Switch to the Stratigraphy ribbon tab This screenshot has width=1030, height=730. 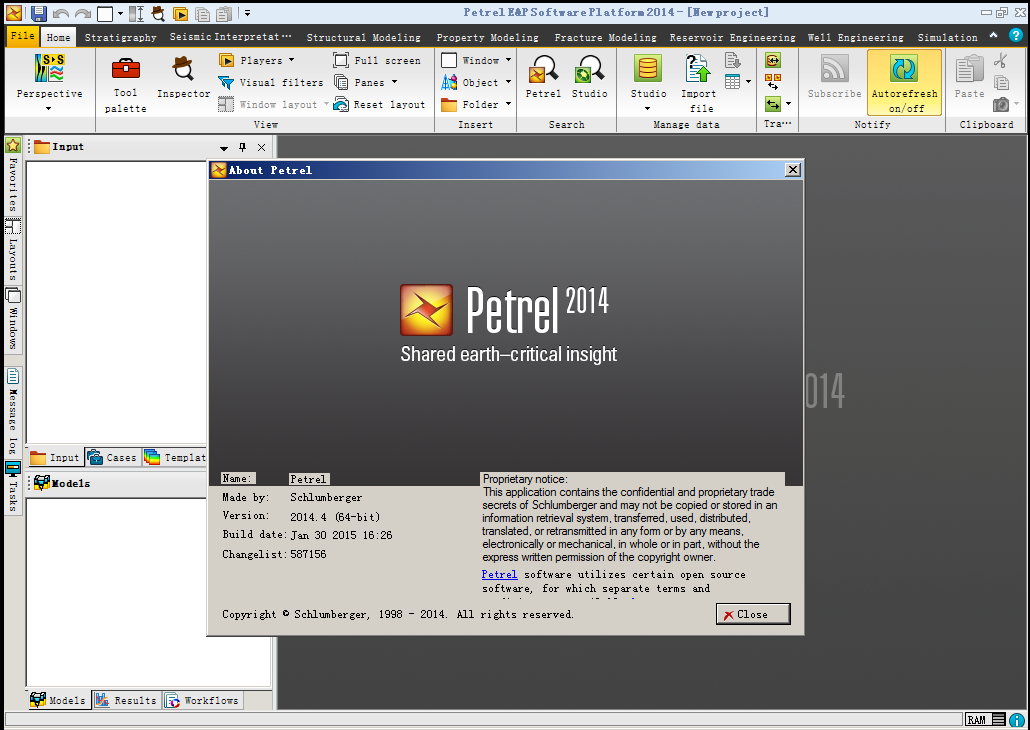click(x=121, y=37)
